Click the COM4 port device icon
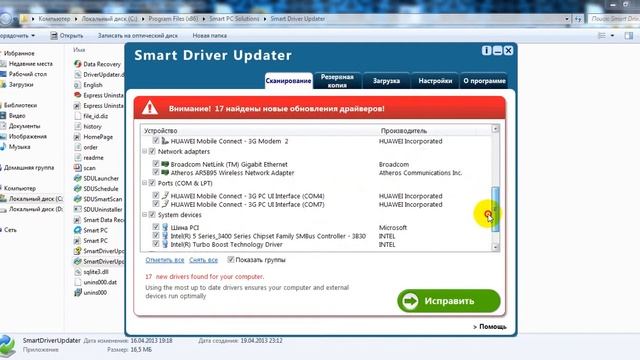Screen dimensions: 640x360 [165, 196]
